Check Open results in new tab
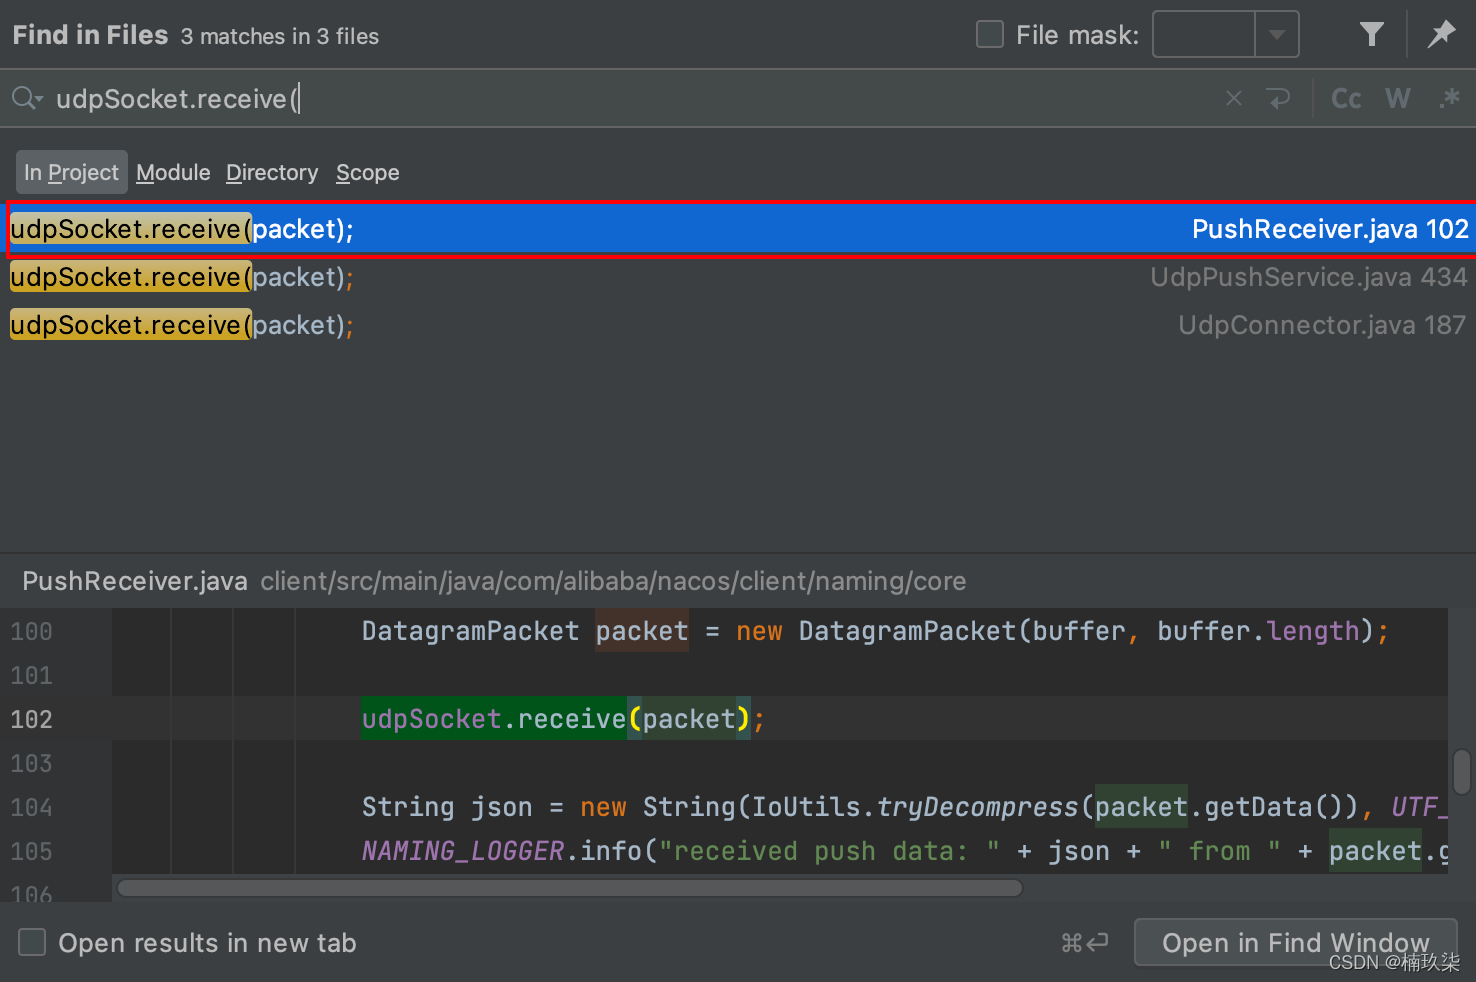1476x982 pixels. (33, 942)
